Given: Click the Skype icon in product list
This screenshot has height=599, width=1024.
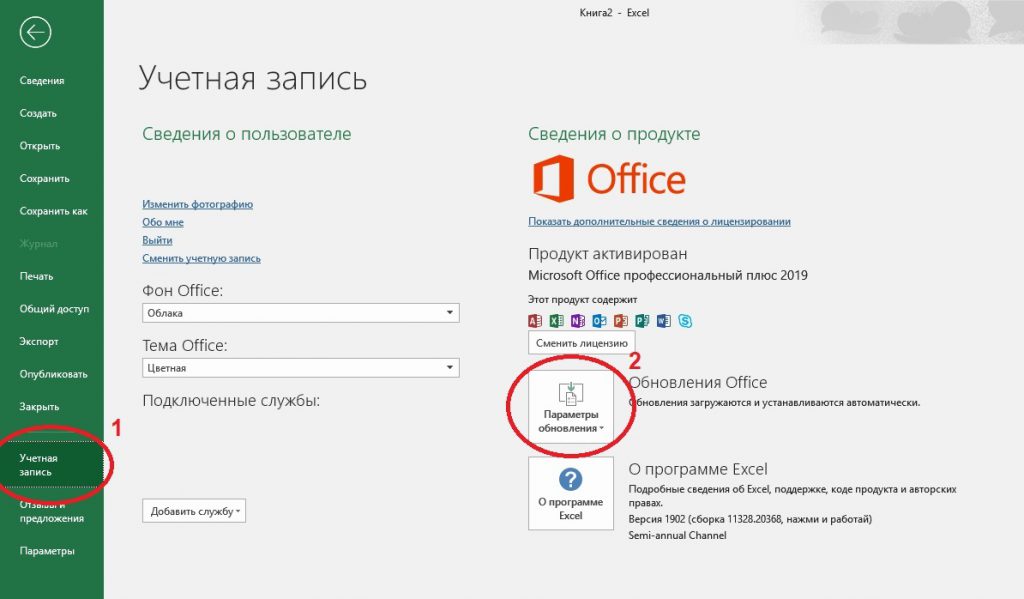Looking at the screenshot, I should 685,321.
